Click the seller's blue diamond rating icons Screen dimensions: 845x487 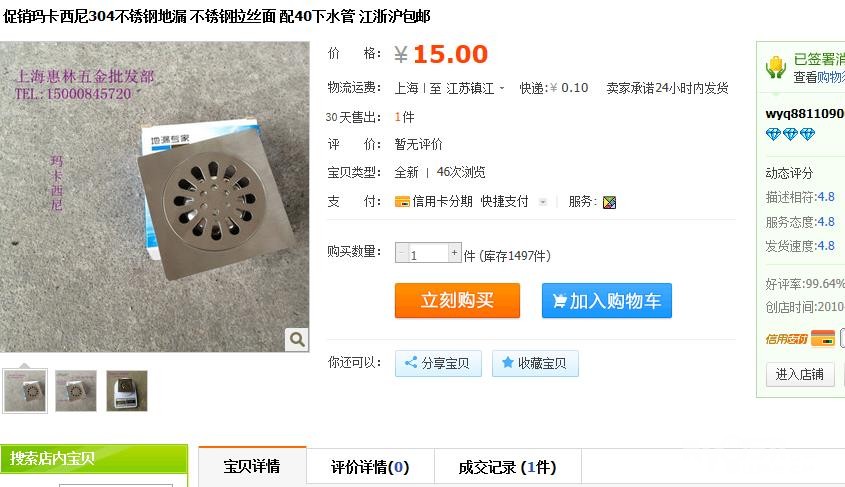point(791,134)
